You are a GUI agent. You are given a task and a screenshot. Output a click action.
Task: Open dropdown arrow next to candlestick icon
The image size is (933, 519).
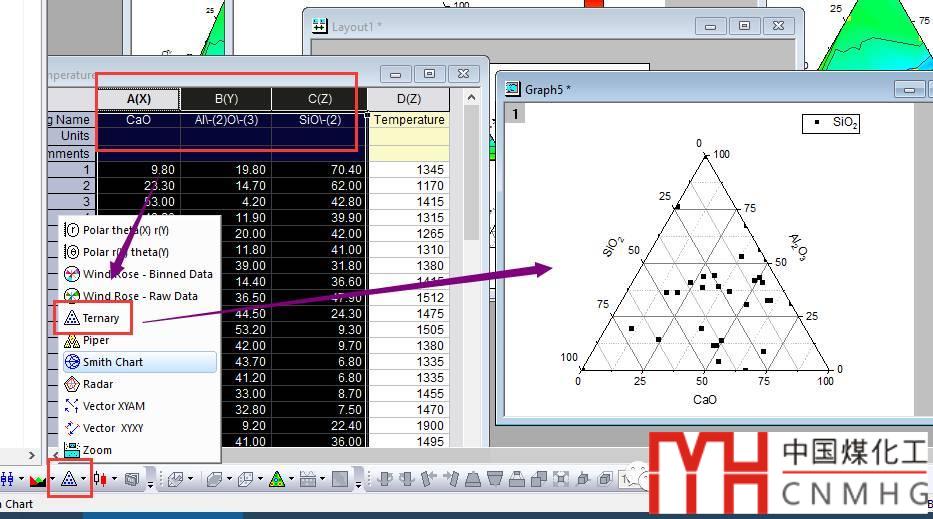click(114, 480)
